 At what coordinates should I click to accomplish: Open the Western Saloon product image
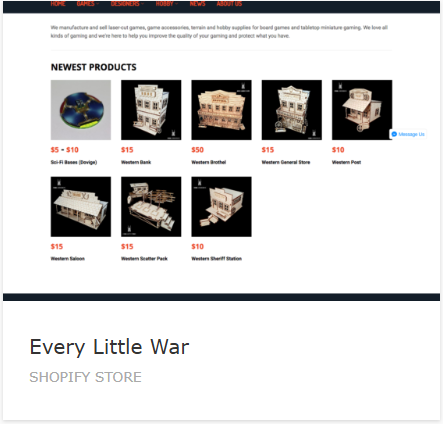(x=81, y=207)
